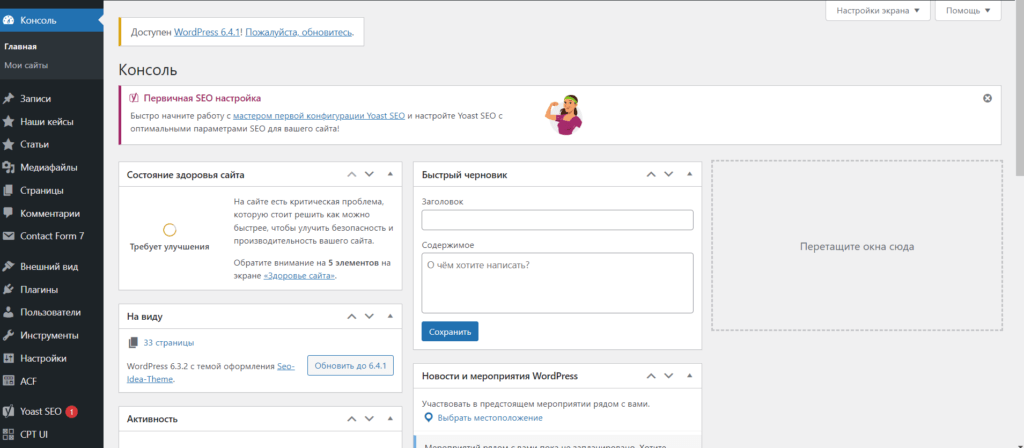The image size is (1024, 448).
Task: Click the pages icon next to 33 страницы
Action: click(x=133, y=342)
